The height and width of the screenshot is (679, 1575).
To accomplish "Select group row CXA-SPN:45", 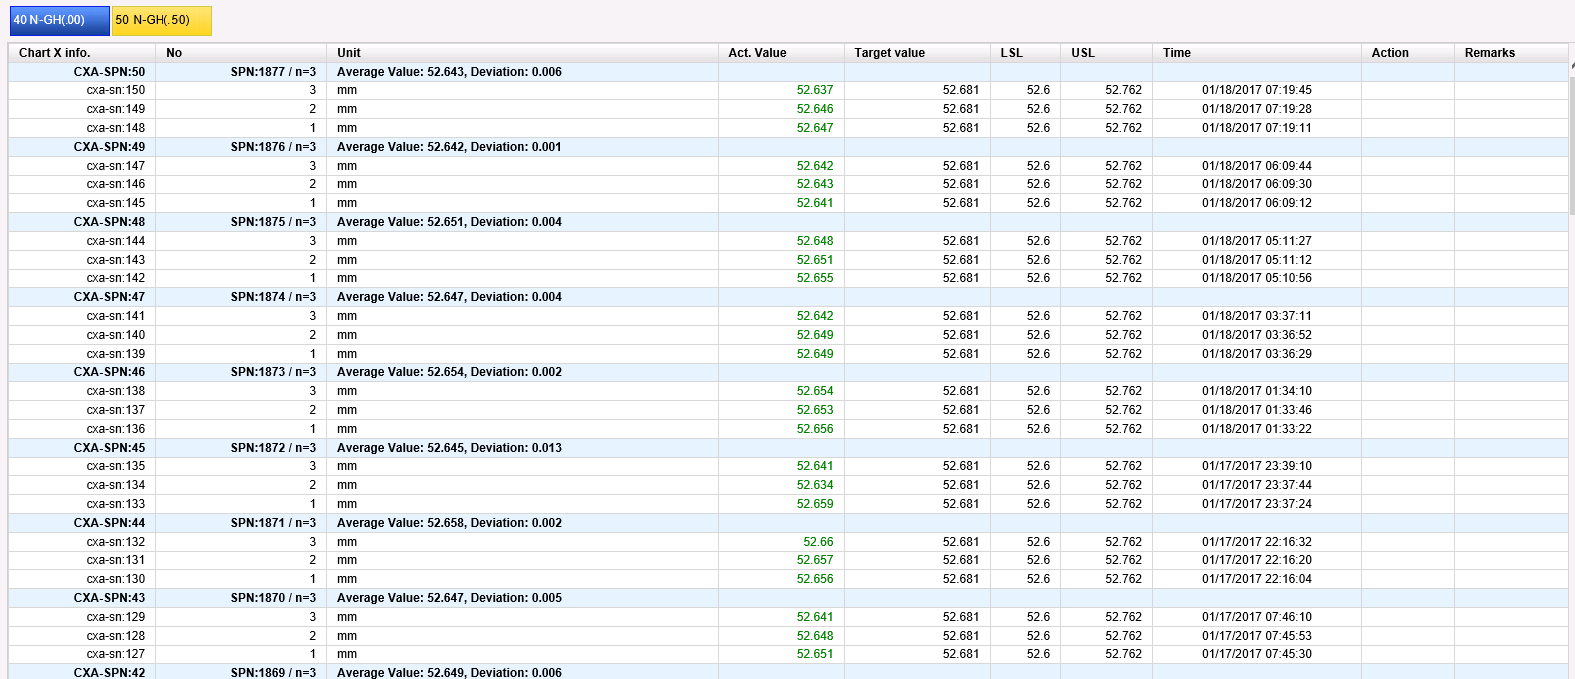I will click(x=788, y=448).
